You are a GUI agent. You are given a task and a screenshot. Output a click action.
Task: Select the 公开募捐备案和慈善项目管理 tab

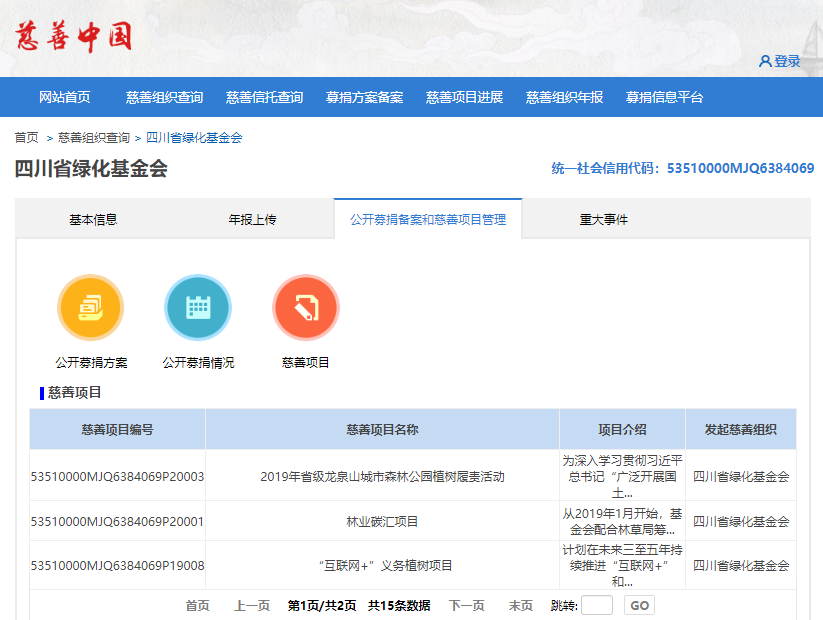(428, 219)
